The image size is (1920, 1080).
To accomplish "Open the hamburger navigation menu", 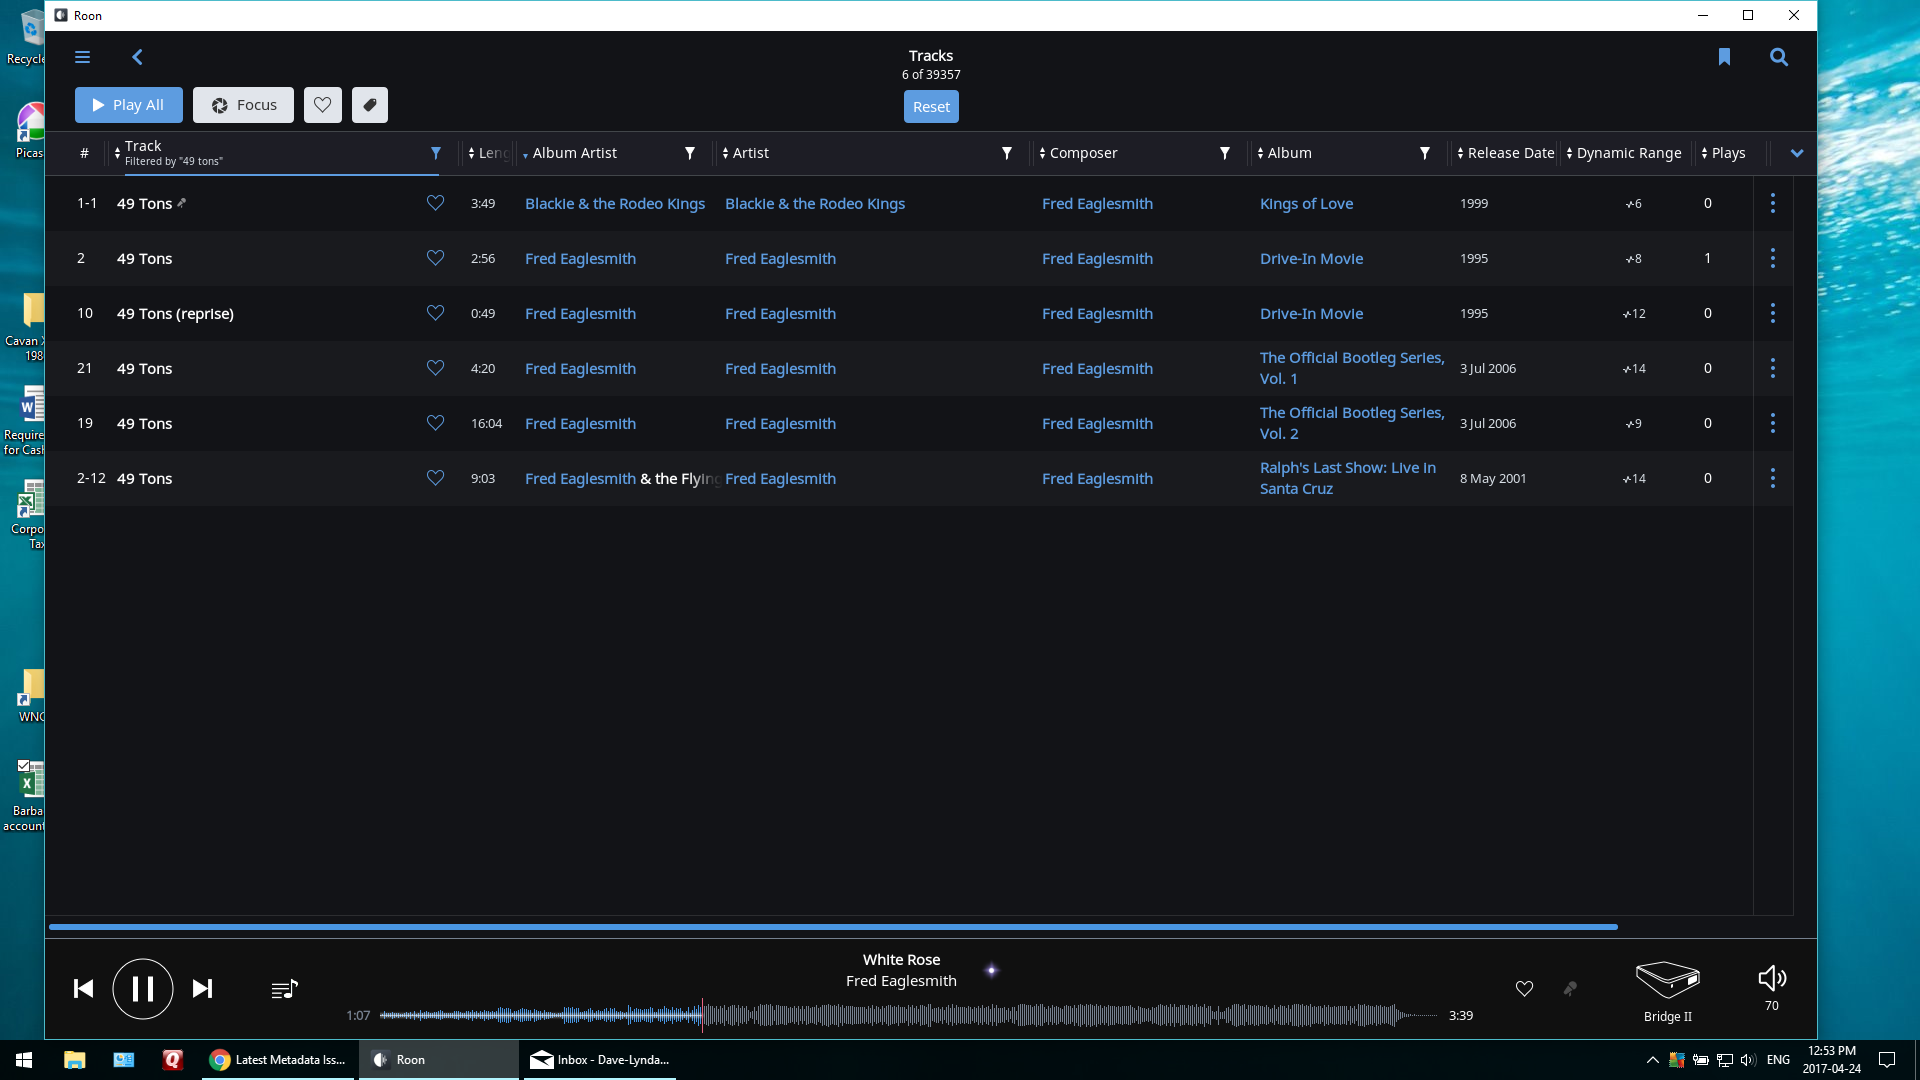I will click(82, 57).
